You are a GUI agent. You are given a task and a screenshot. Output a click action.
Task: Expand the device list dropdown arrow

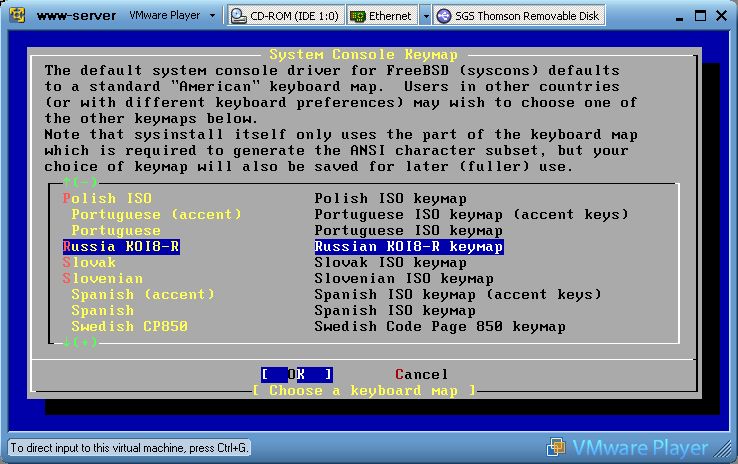(425, 16)
